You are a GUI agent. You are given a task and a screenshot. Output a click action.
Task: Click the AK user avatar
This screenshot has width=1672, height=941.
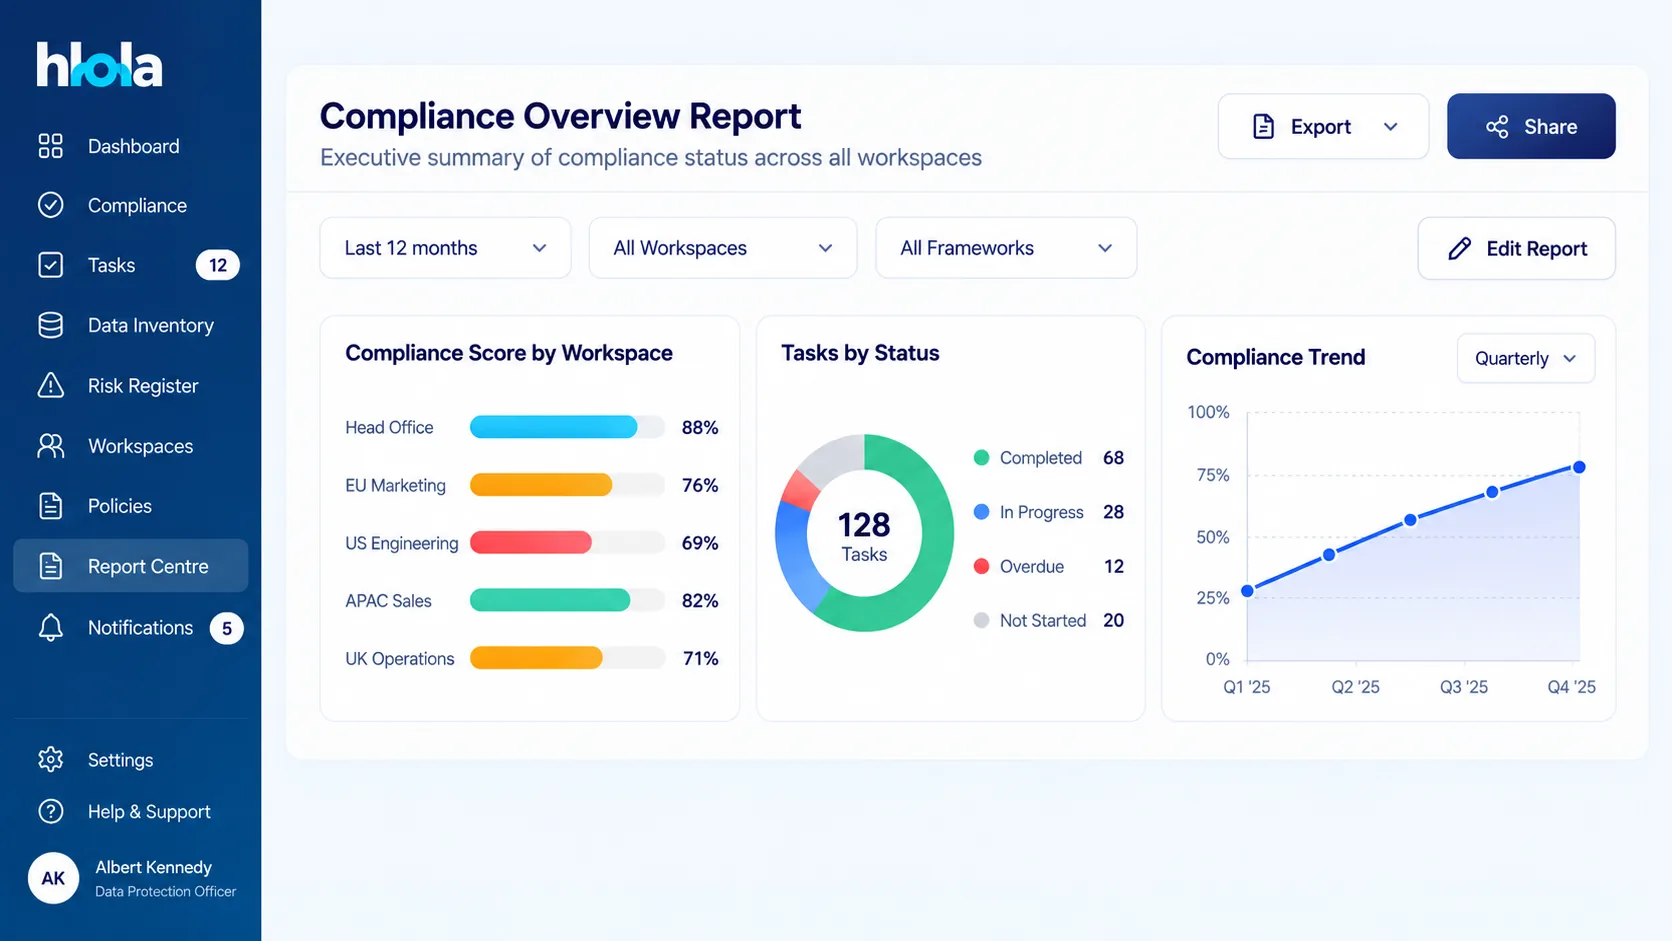[53, 878]
